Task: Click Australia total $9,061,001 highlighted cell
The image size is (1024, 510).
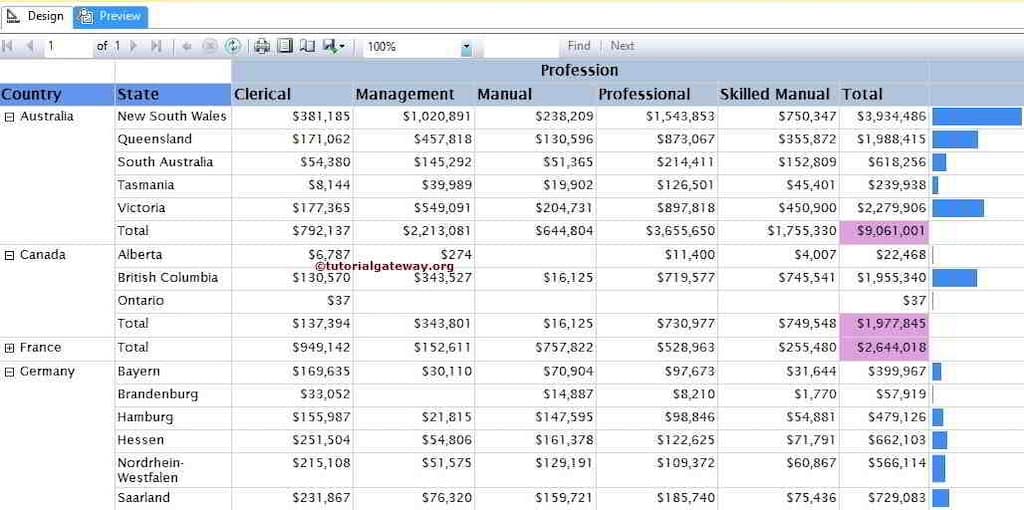Action: (884, 232)
